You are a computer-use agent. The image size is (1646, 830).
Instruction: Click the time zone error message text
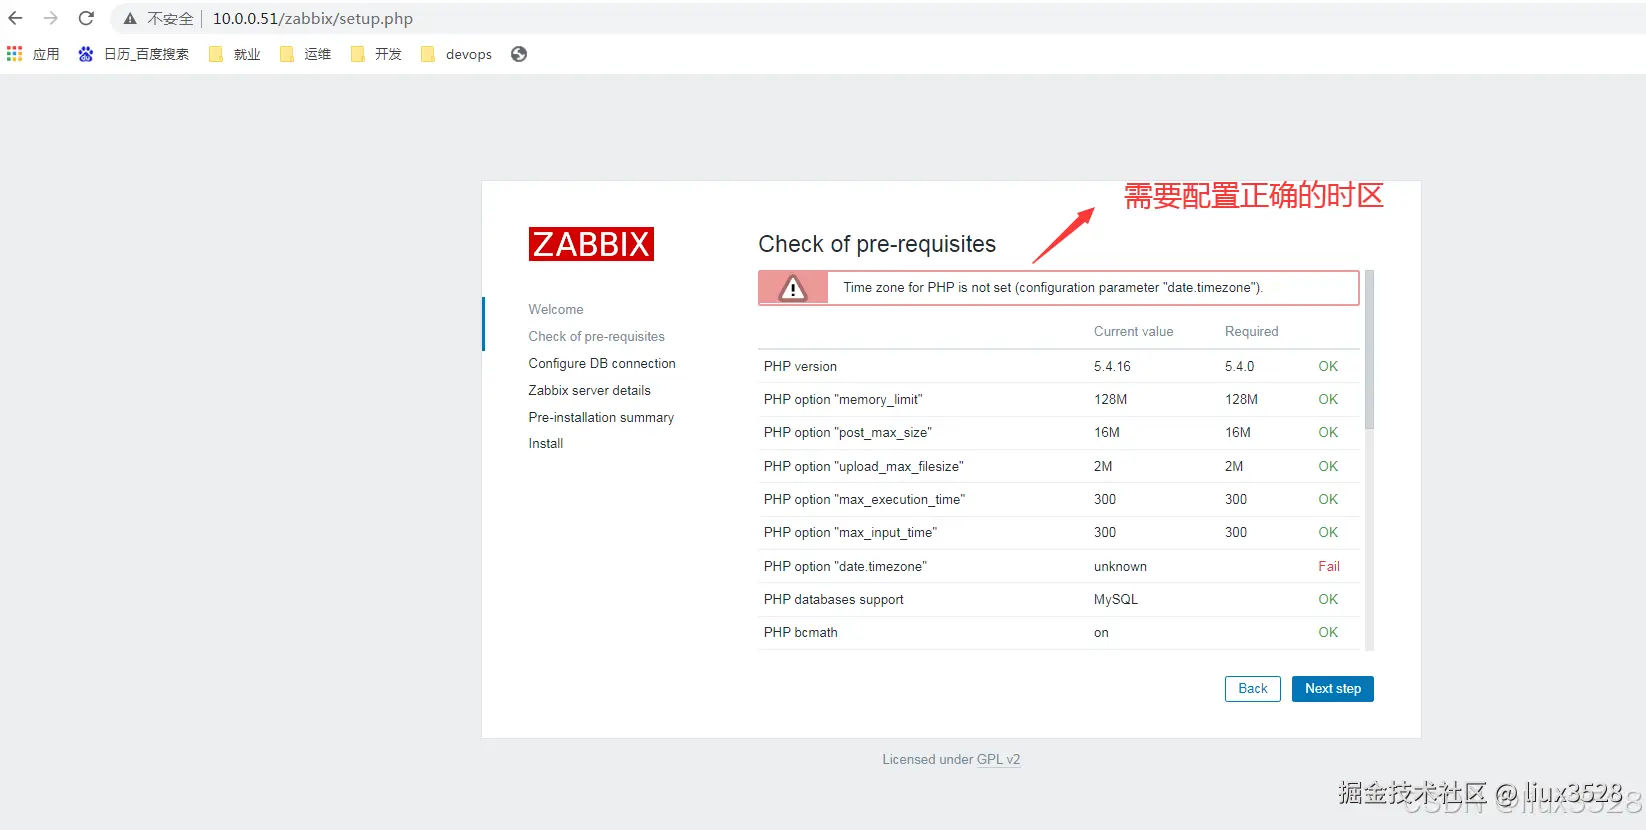[1053, 287]
